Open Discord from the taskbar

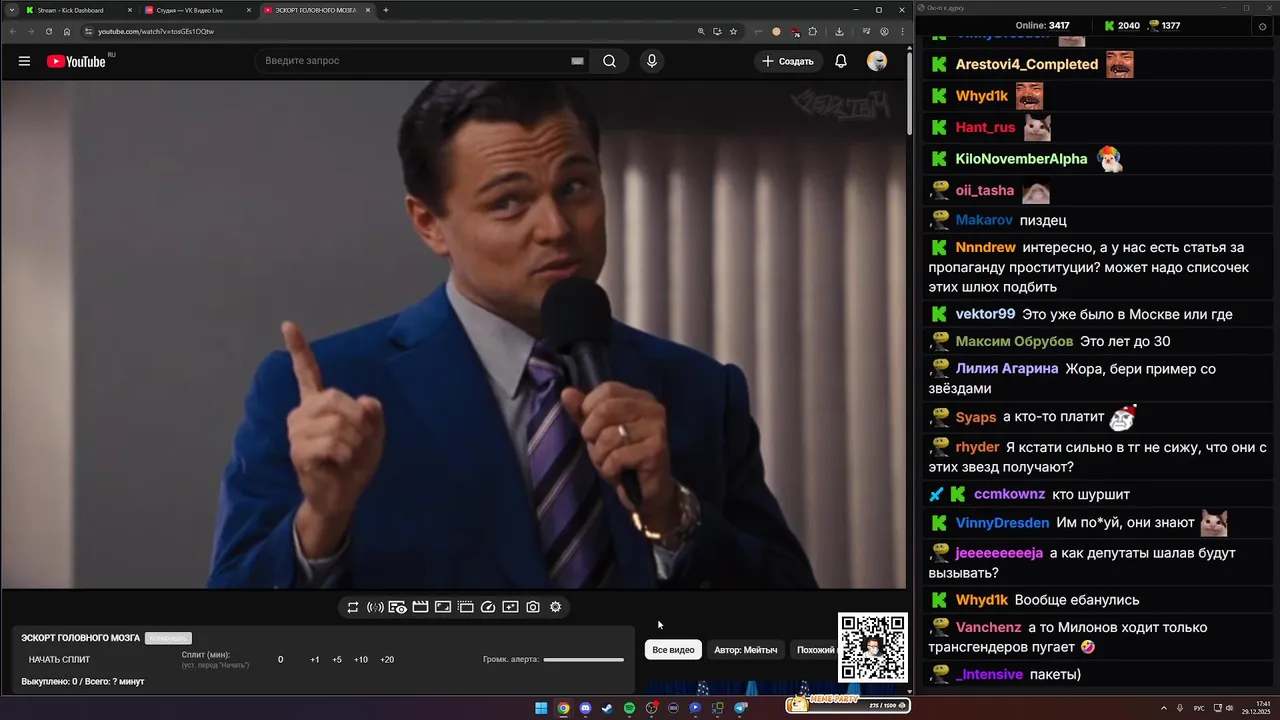(x=585, y=708)
